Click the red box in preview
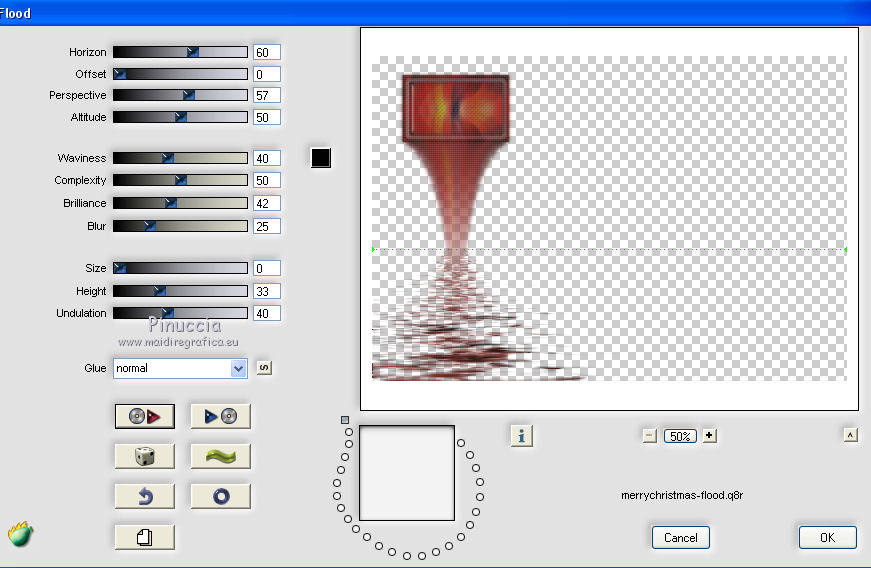This screenshot has height=568, width=871. point(455,108)
